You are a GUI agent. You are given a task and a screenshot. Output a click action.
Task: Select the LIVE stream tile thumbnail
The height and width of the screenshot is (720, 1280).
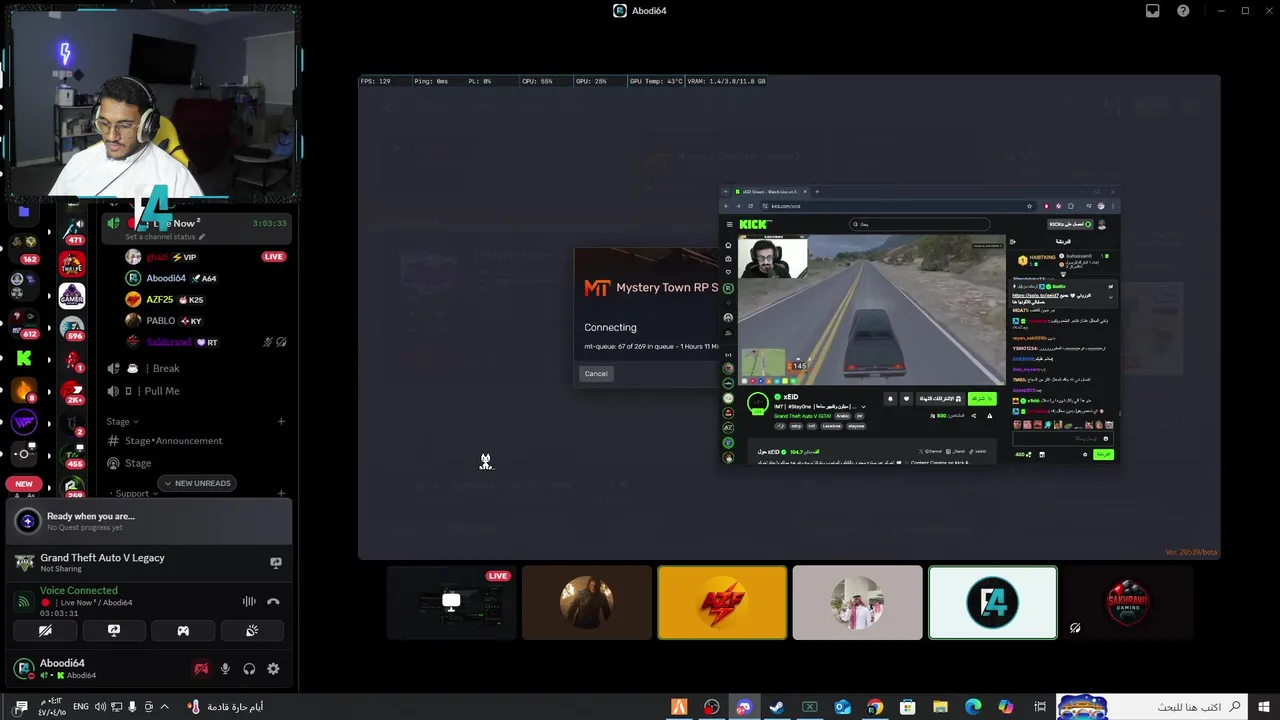tap(451, 602)
